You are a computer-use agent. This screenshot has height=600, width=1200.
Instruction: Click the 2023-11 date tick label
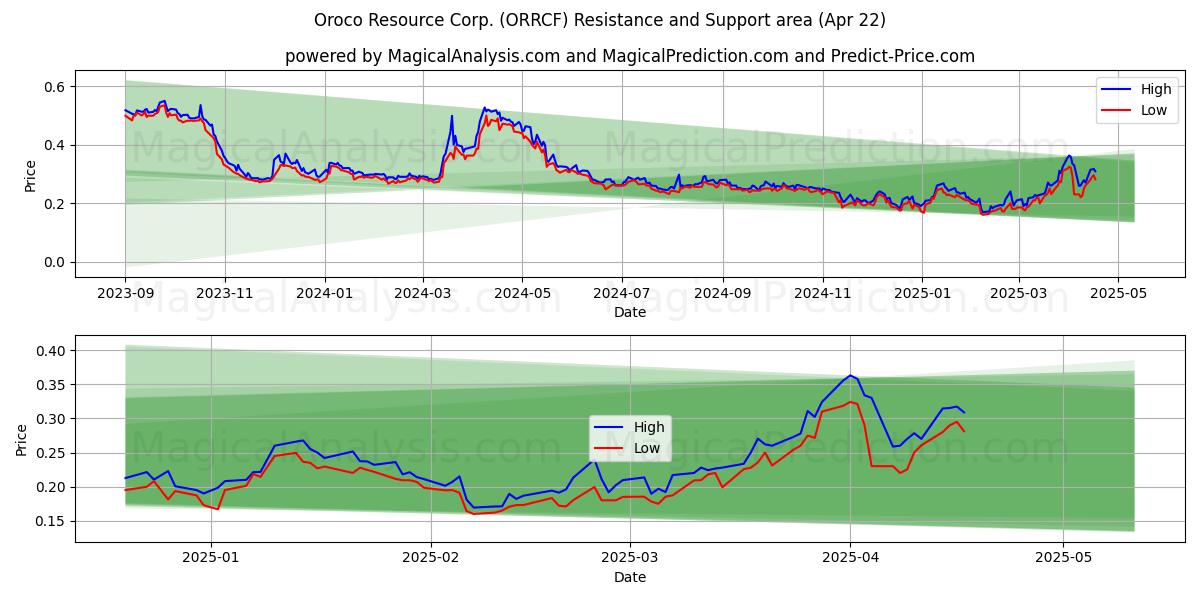(x=224, y=294)
